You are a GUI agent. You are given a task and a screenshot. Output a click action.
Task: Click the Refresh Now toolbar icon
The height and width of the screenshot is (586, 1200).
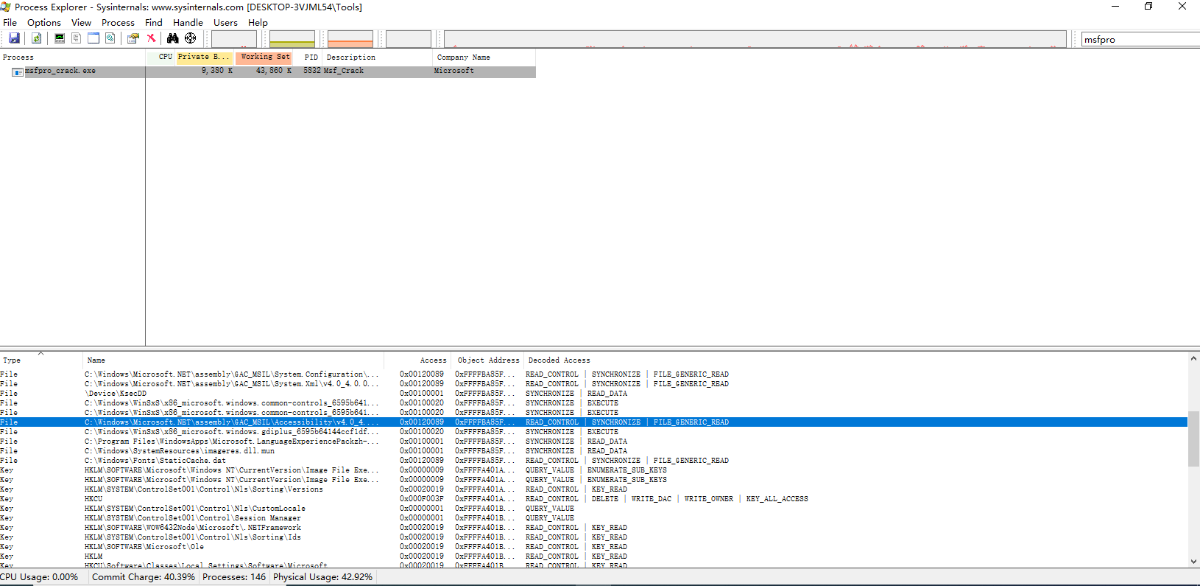[36, 38]
